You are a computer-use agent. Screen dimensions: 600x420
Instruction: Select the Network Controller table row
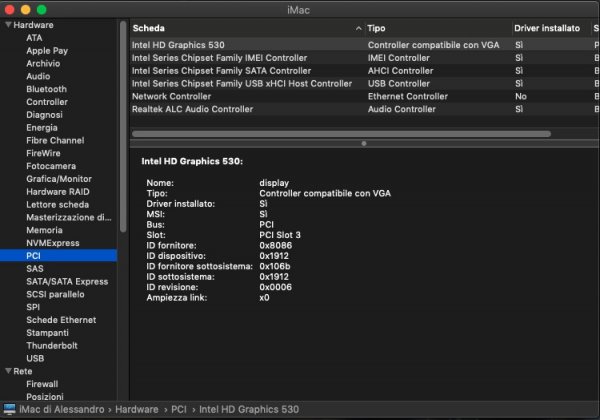(173, 96)
